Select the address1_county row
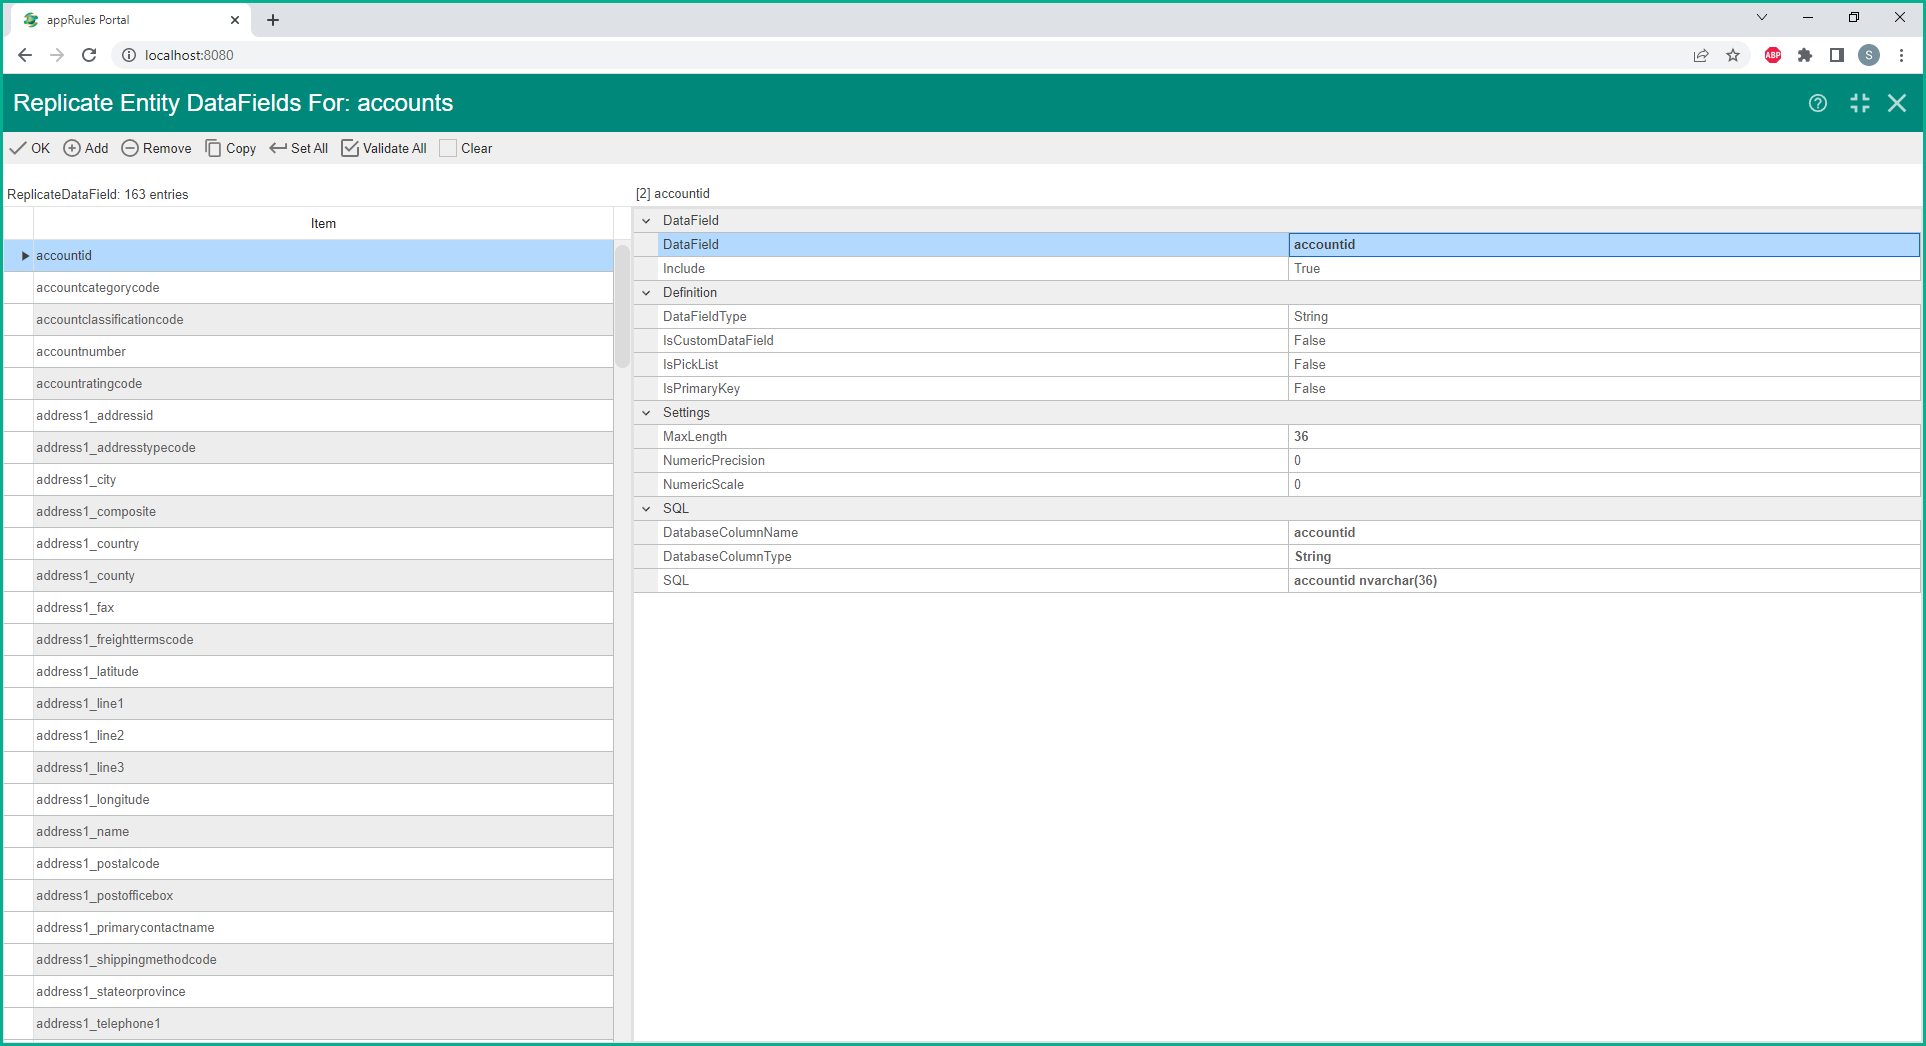1926x1046 pixels. [x=309, y=576]
